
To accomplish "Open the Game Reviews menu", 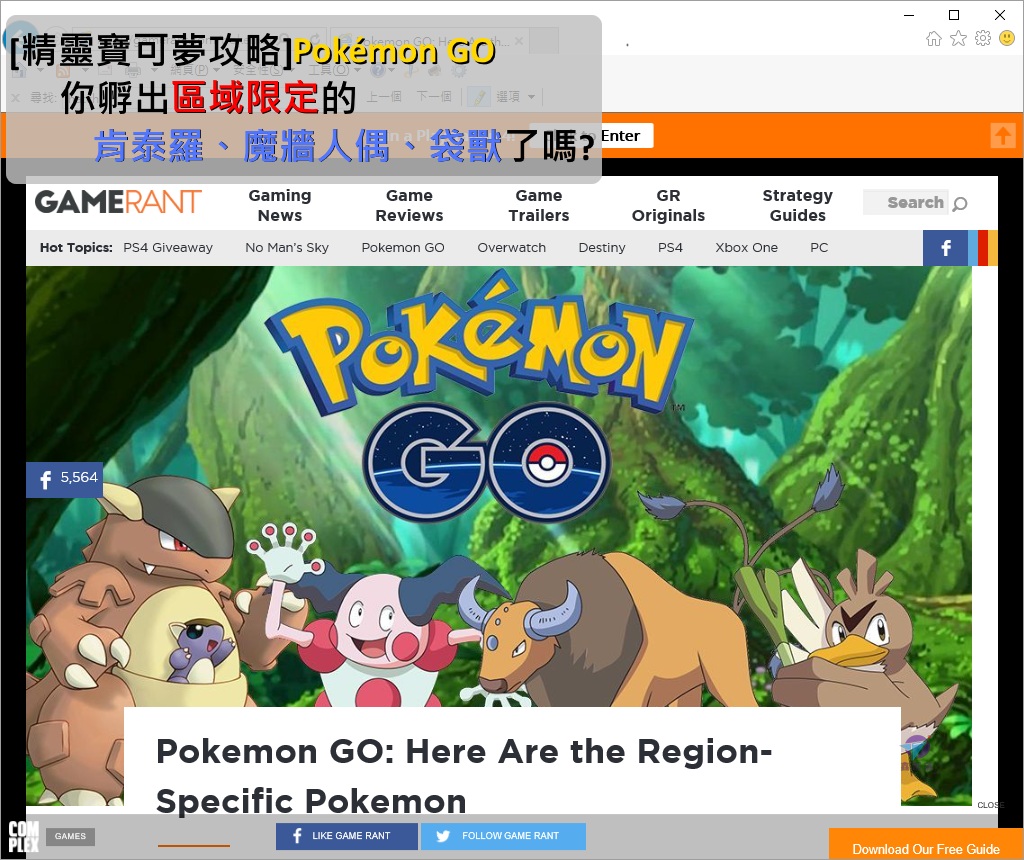I will click(x=409, y=206).
